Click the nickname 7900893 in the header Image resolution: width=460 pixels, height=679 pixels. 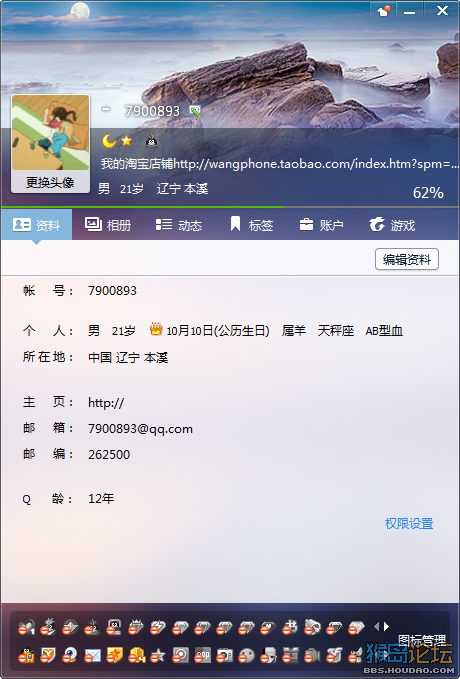(152, 111)
